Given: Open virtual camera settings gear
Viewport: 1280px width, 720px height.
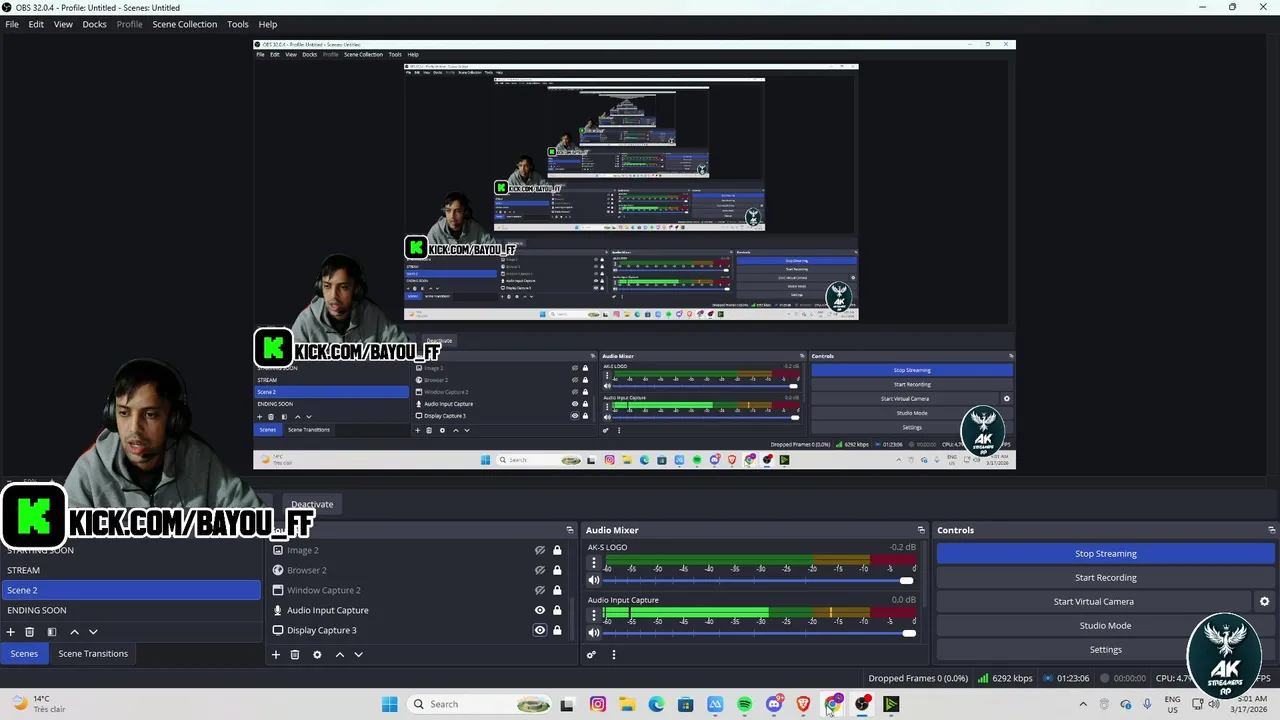Looking at the screenshot, I should tap(1264, 602).
